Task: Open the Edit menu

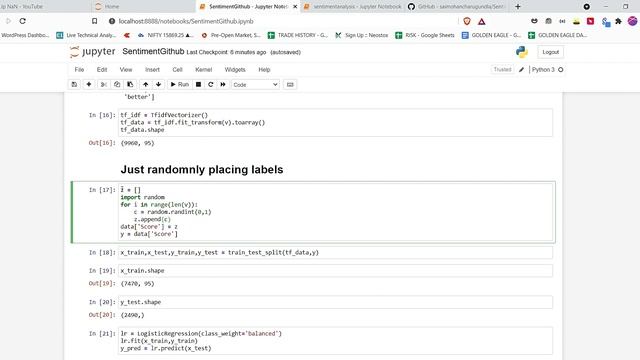Action: (102, 70)
